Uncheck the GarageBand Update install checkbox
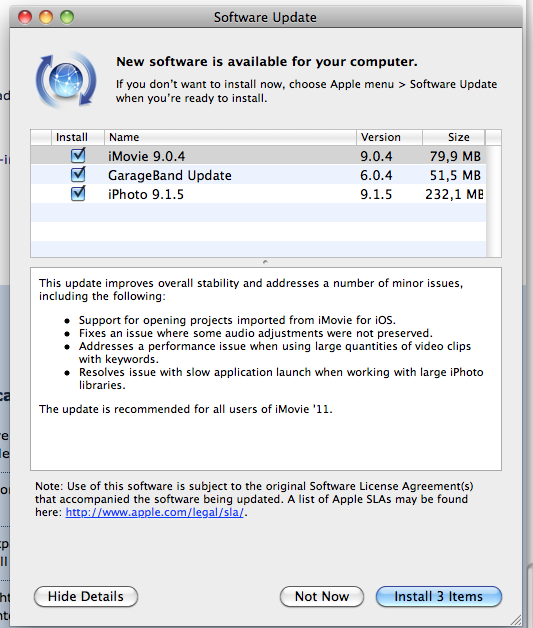The image size is (533, 628). tap(78, 175)
